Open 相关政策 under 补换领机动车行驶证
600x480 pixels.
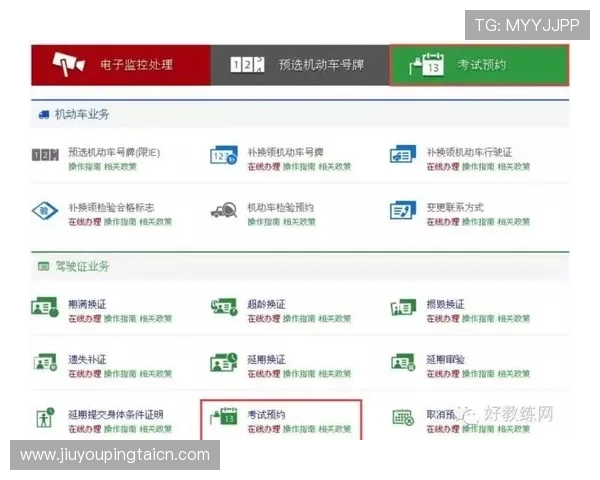click(514, 167)
